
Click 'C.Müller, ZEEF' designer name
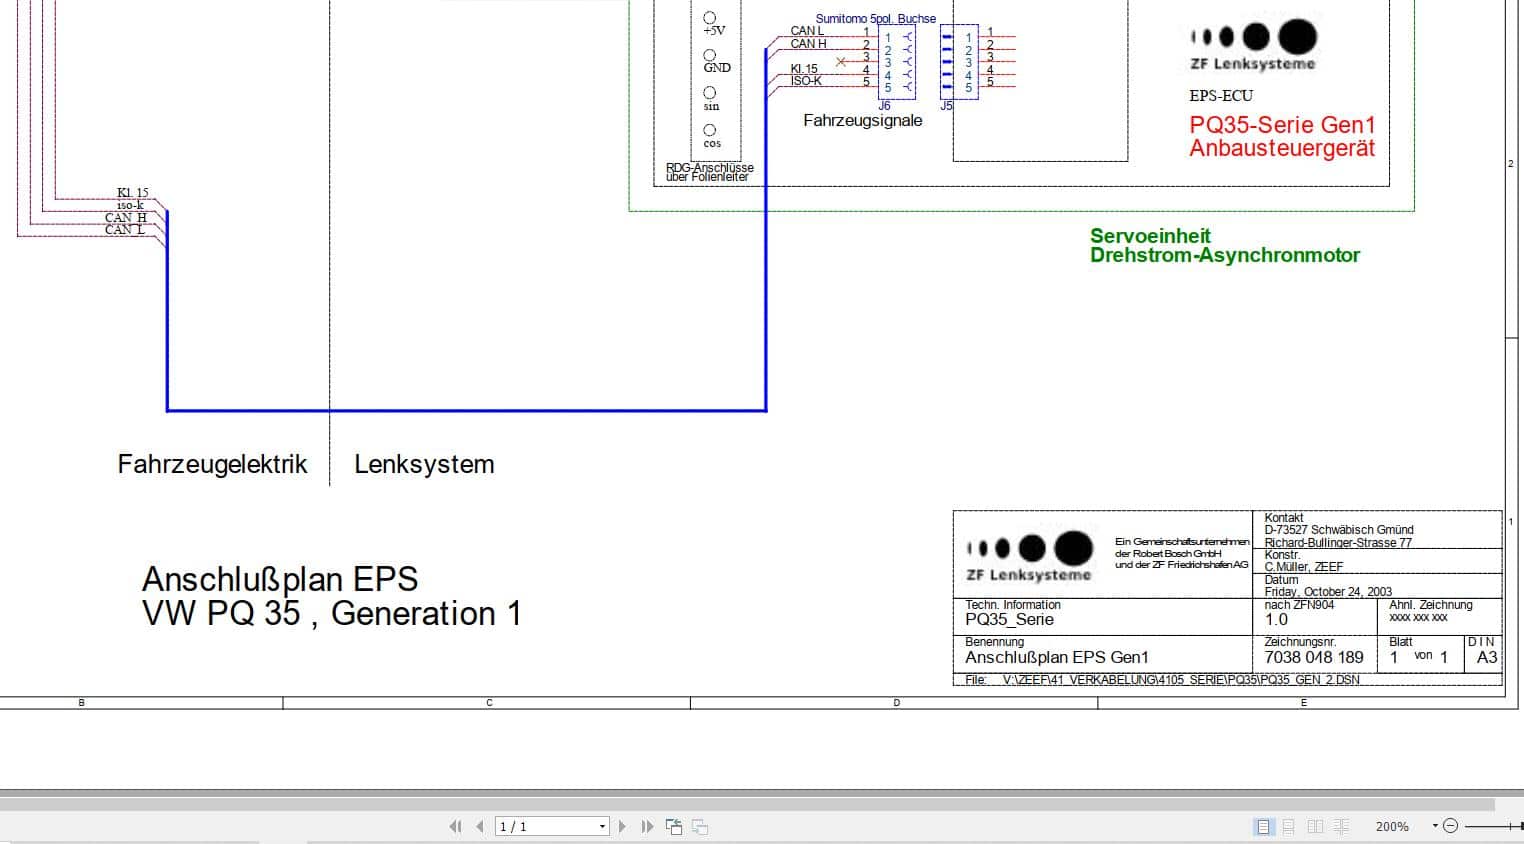pos(1304,567)
